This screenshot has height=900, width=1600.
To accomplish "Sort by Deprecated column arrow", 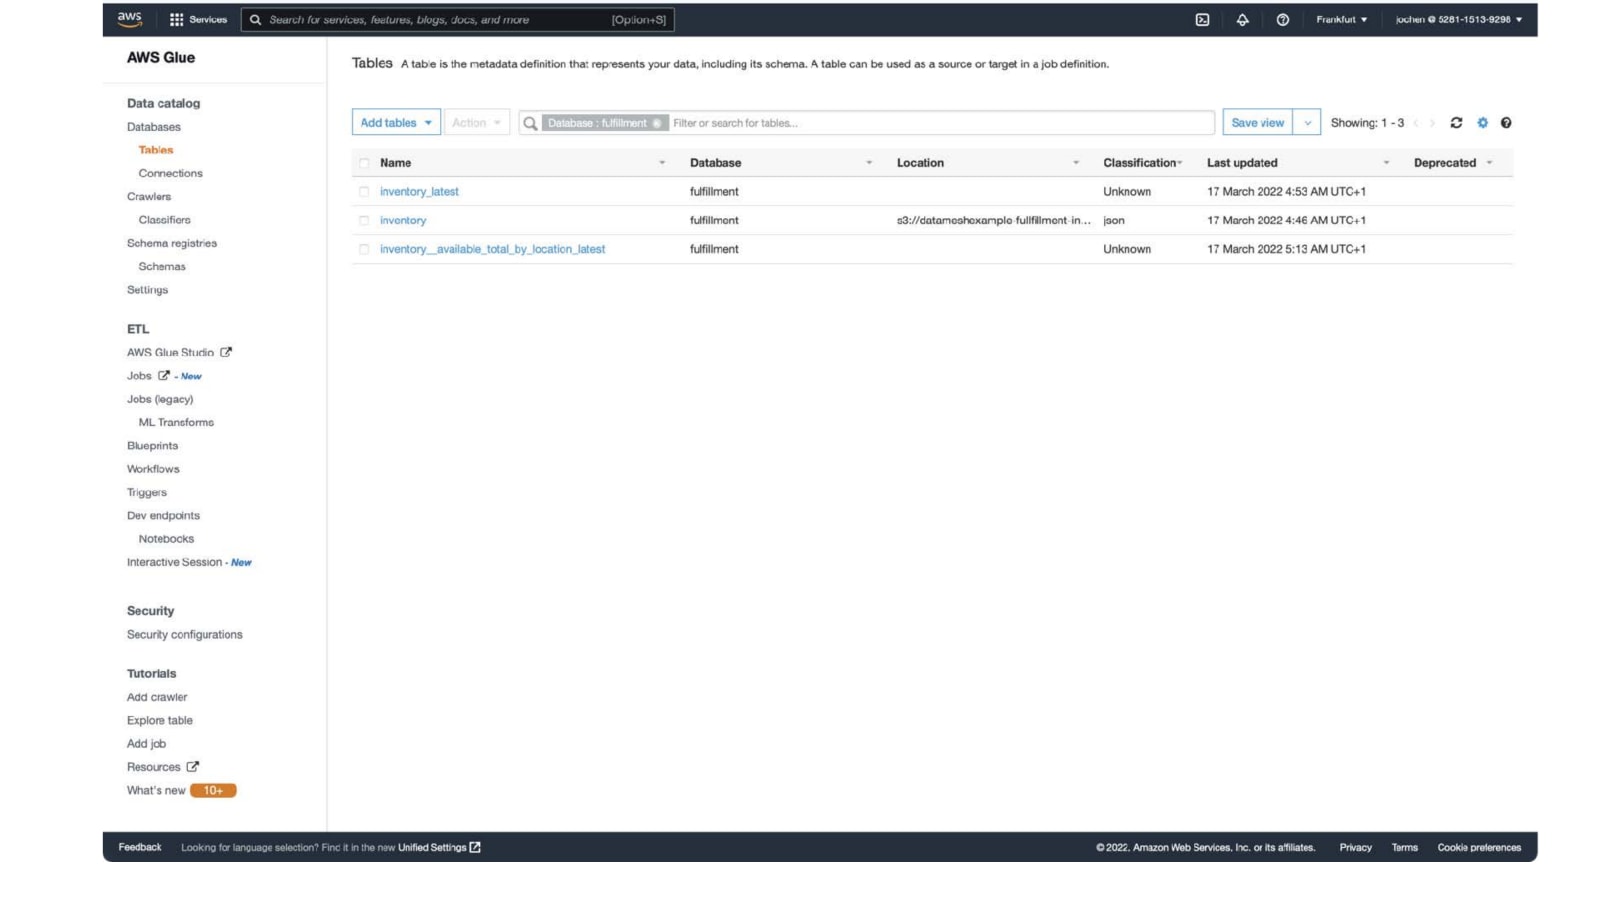I will click(x=1489, y=163).
